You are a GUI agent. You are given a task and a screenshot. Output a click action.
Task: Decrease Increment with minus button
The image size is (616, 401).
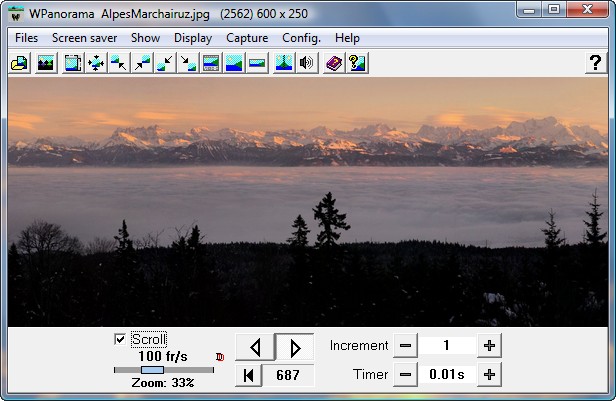pyautogui.click(x=405, y=346)
